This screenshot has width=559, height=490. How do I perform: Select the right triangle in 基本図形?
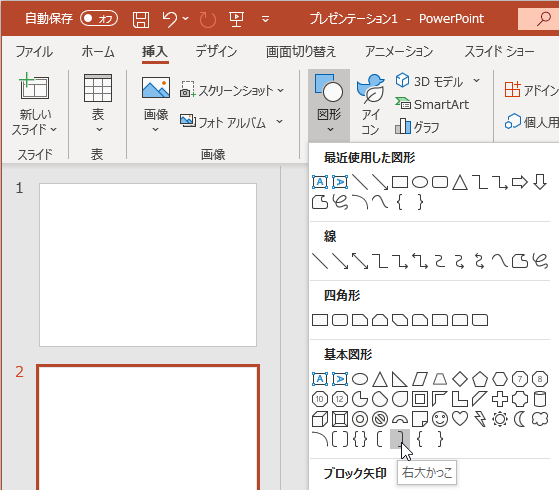[400, 379]
